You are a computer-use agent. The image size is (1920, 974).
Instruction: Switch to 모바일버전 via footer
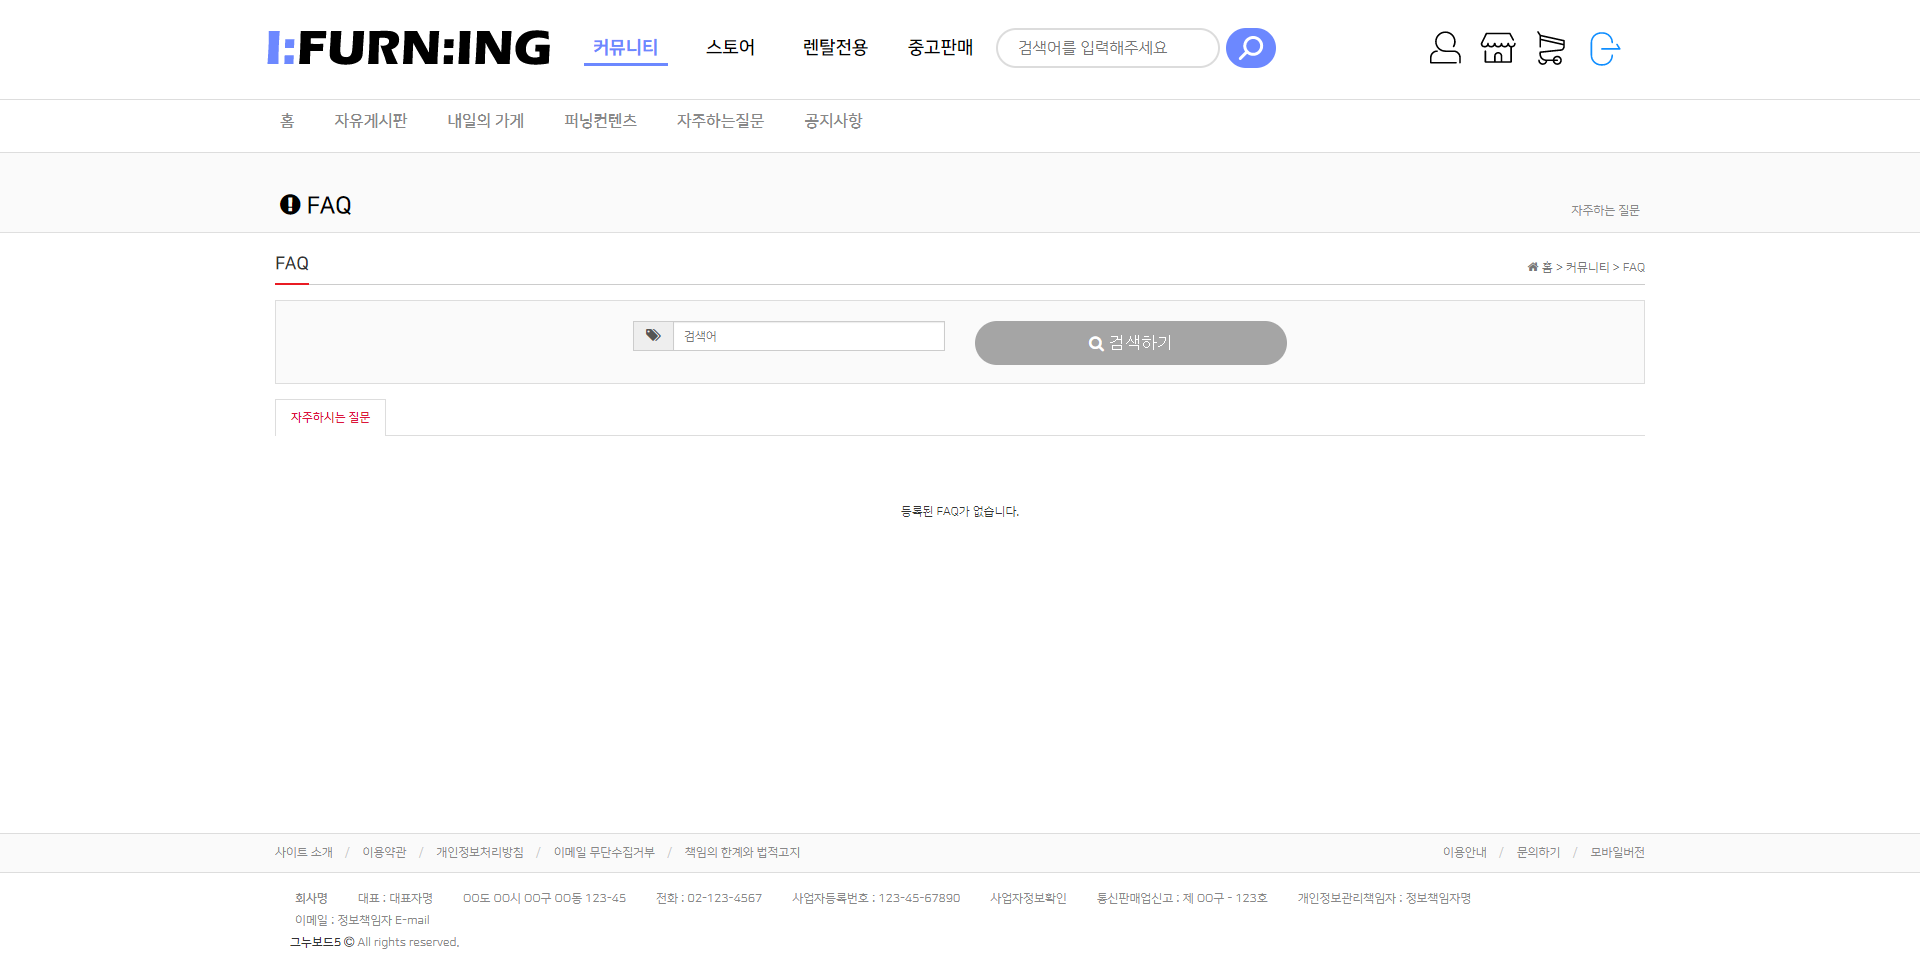(1617, 853)
